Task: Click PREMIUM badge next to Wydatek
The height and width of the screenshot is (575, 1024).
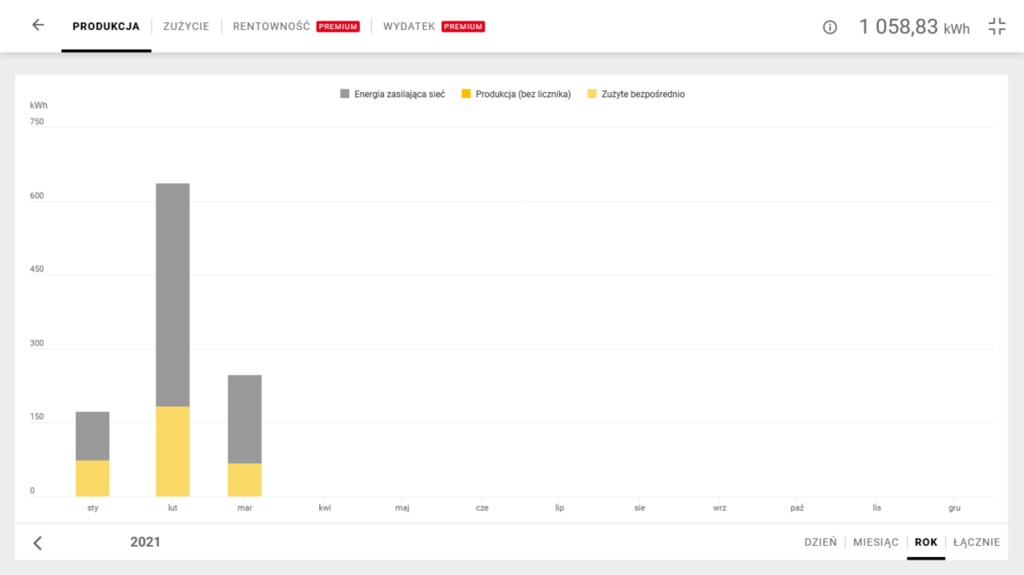Action: pos(463,27)
